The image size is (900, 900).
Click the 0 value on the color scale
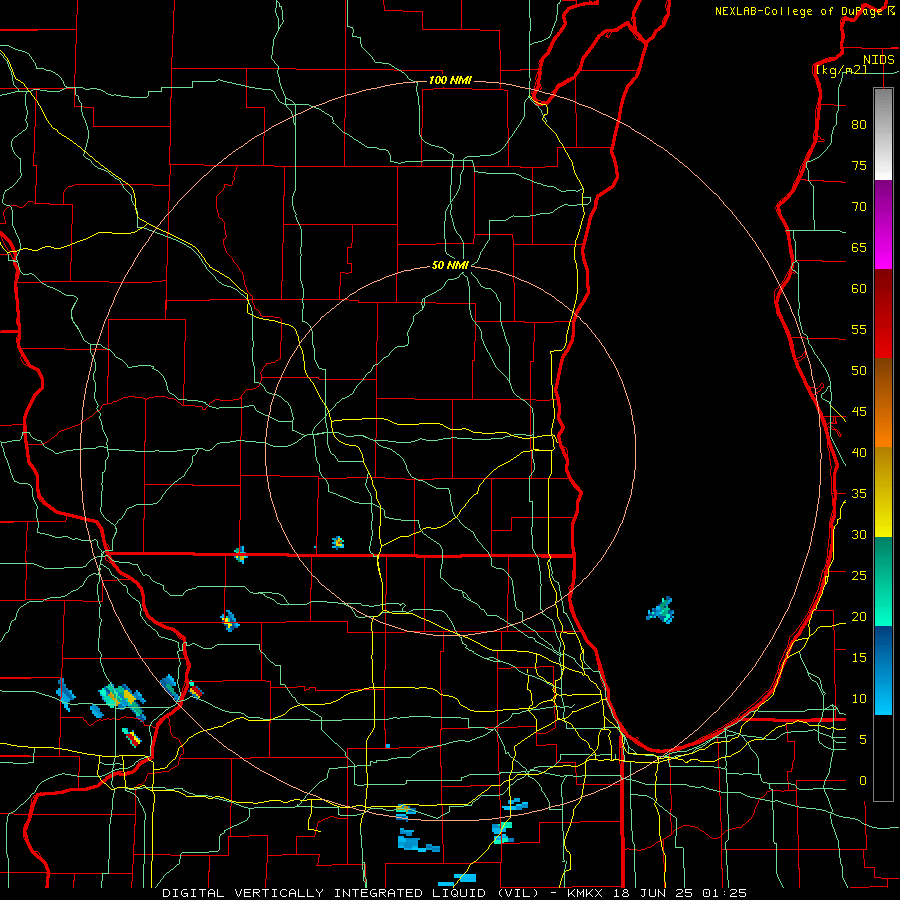coord(863,781)
